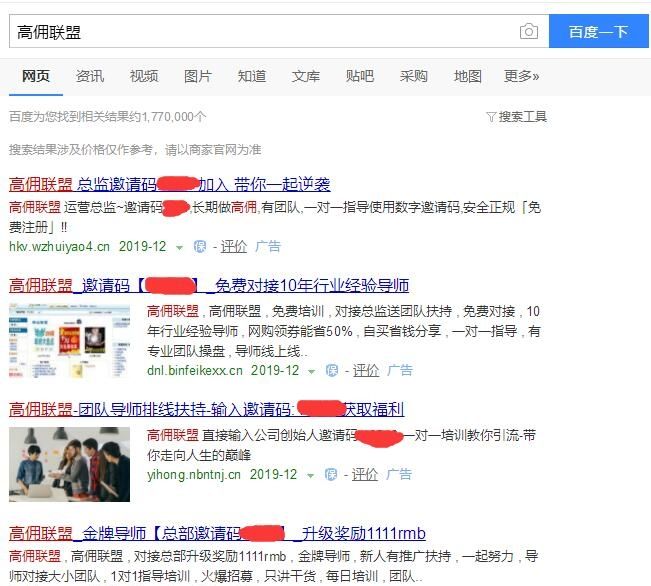Switch to the 资讯 tab
Image resolution: width=651 pixels, height=586 pixels.
click(90, 76)
